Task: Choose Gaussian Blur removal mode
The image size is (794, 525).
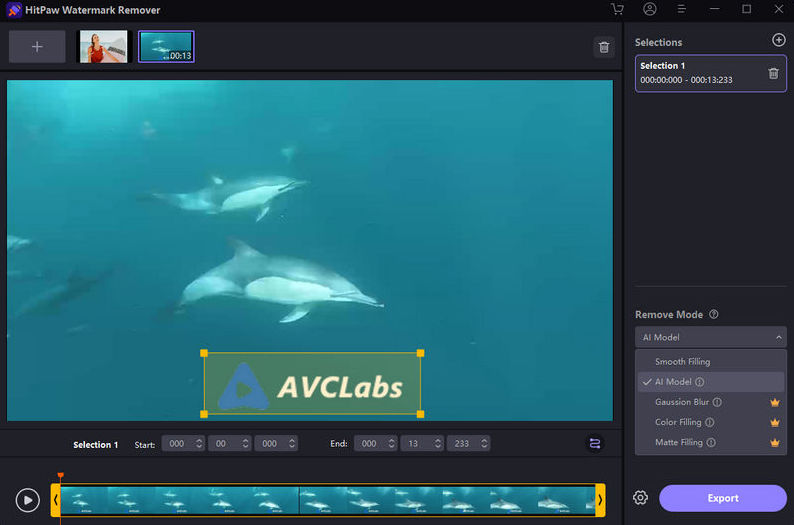Action: [x=682, y=402]
